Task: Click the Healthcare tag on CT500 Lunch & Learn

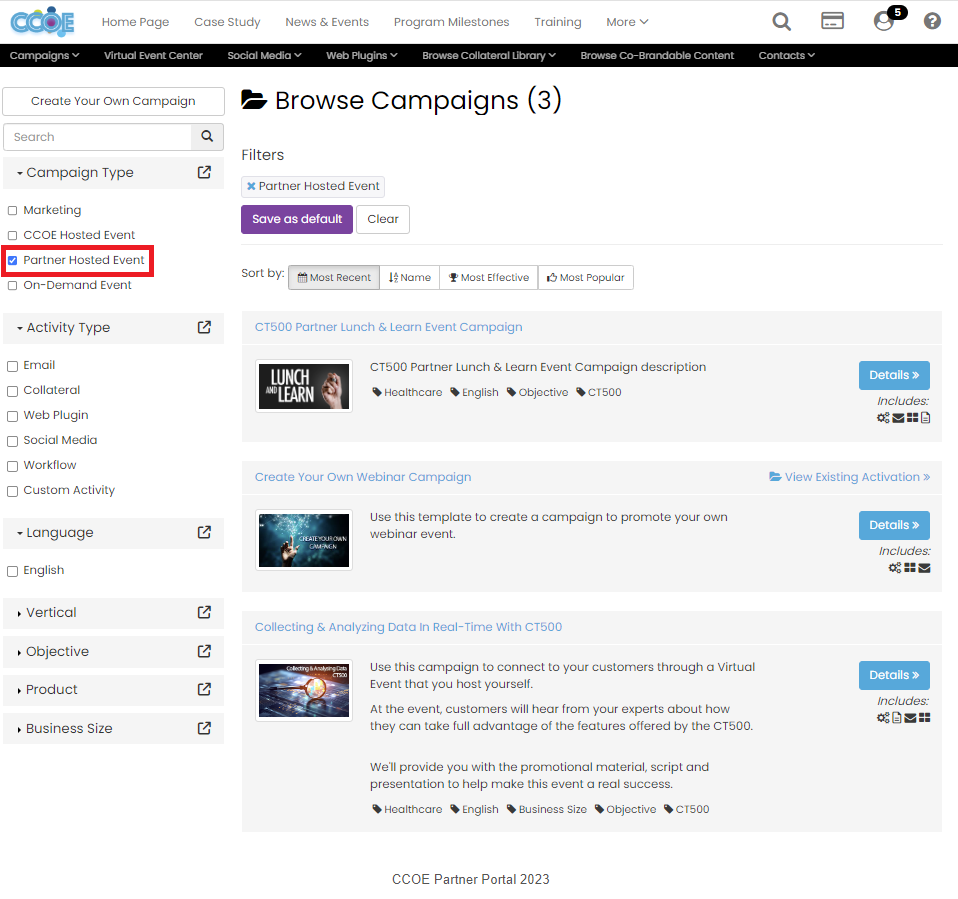Action: pyautogui.click(x=408, y=392)
